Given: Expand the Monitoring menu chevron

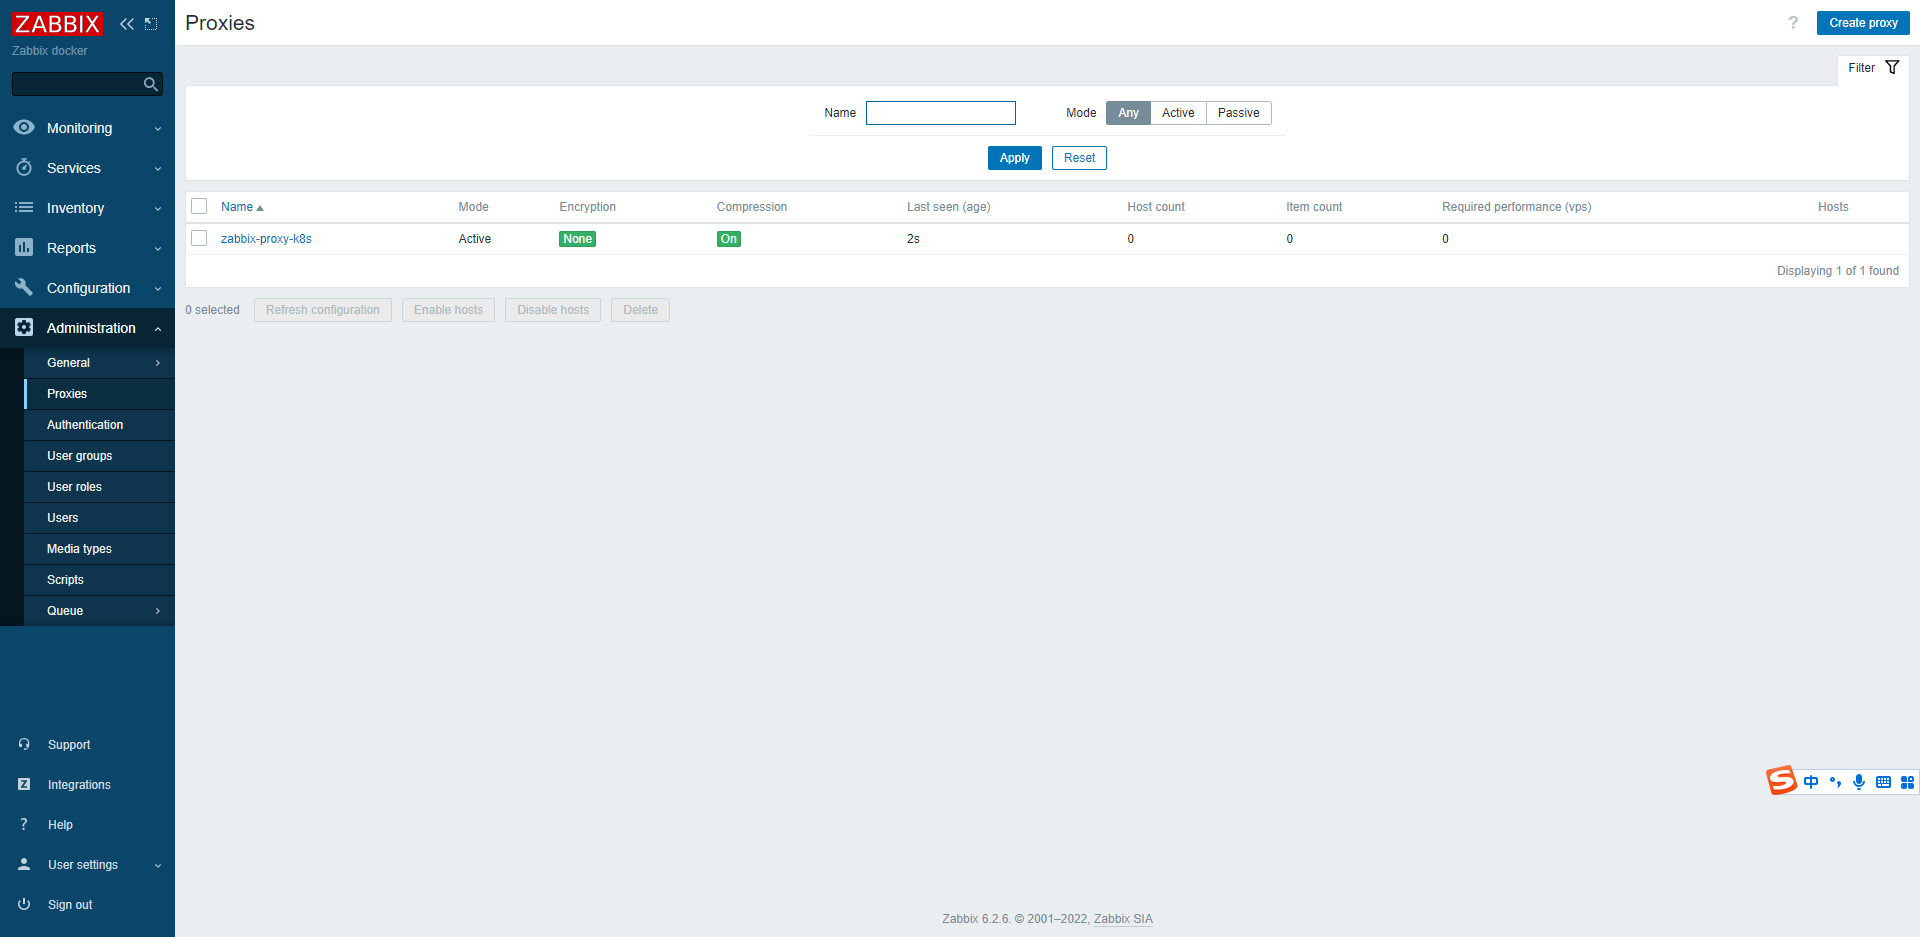Looking at the screenshot, I should pyautogui.click(x=158, y=128).
